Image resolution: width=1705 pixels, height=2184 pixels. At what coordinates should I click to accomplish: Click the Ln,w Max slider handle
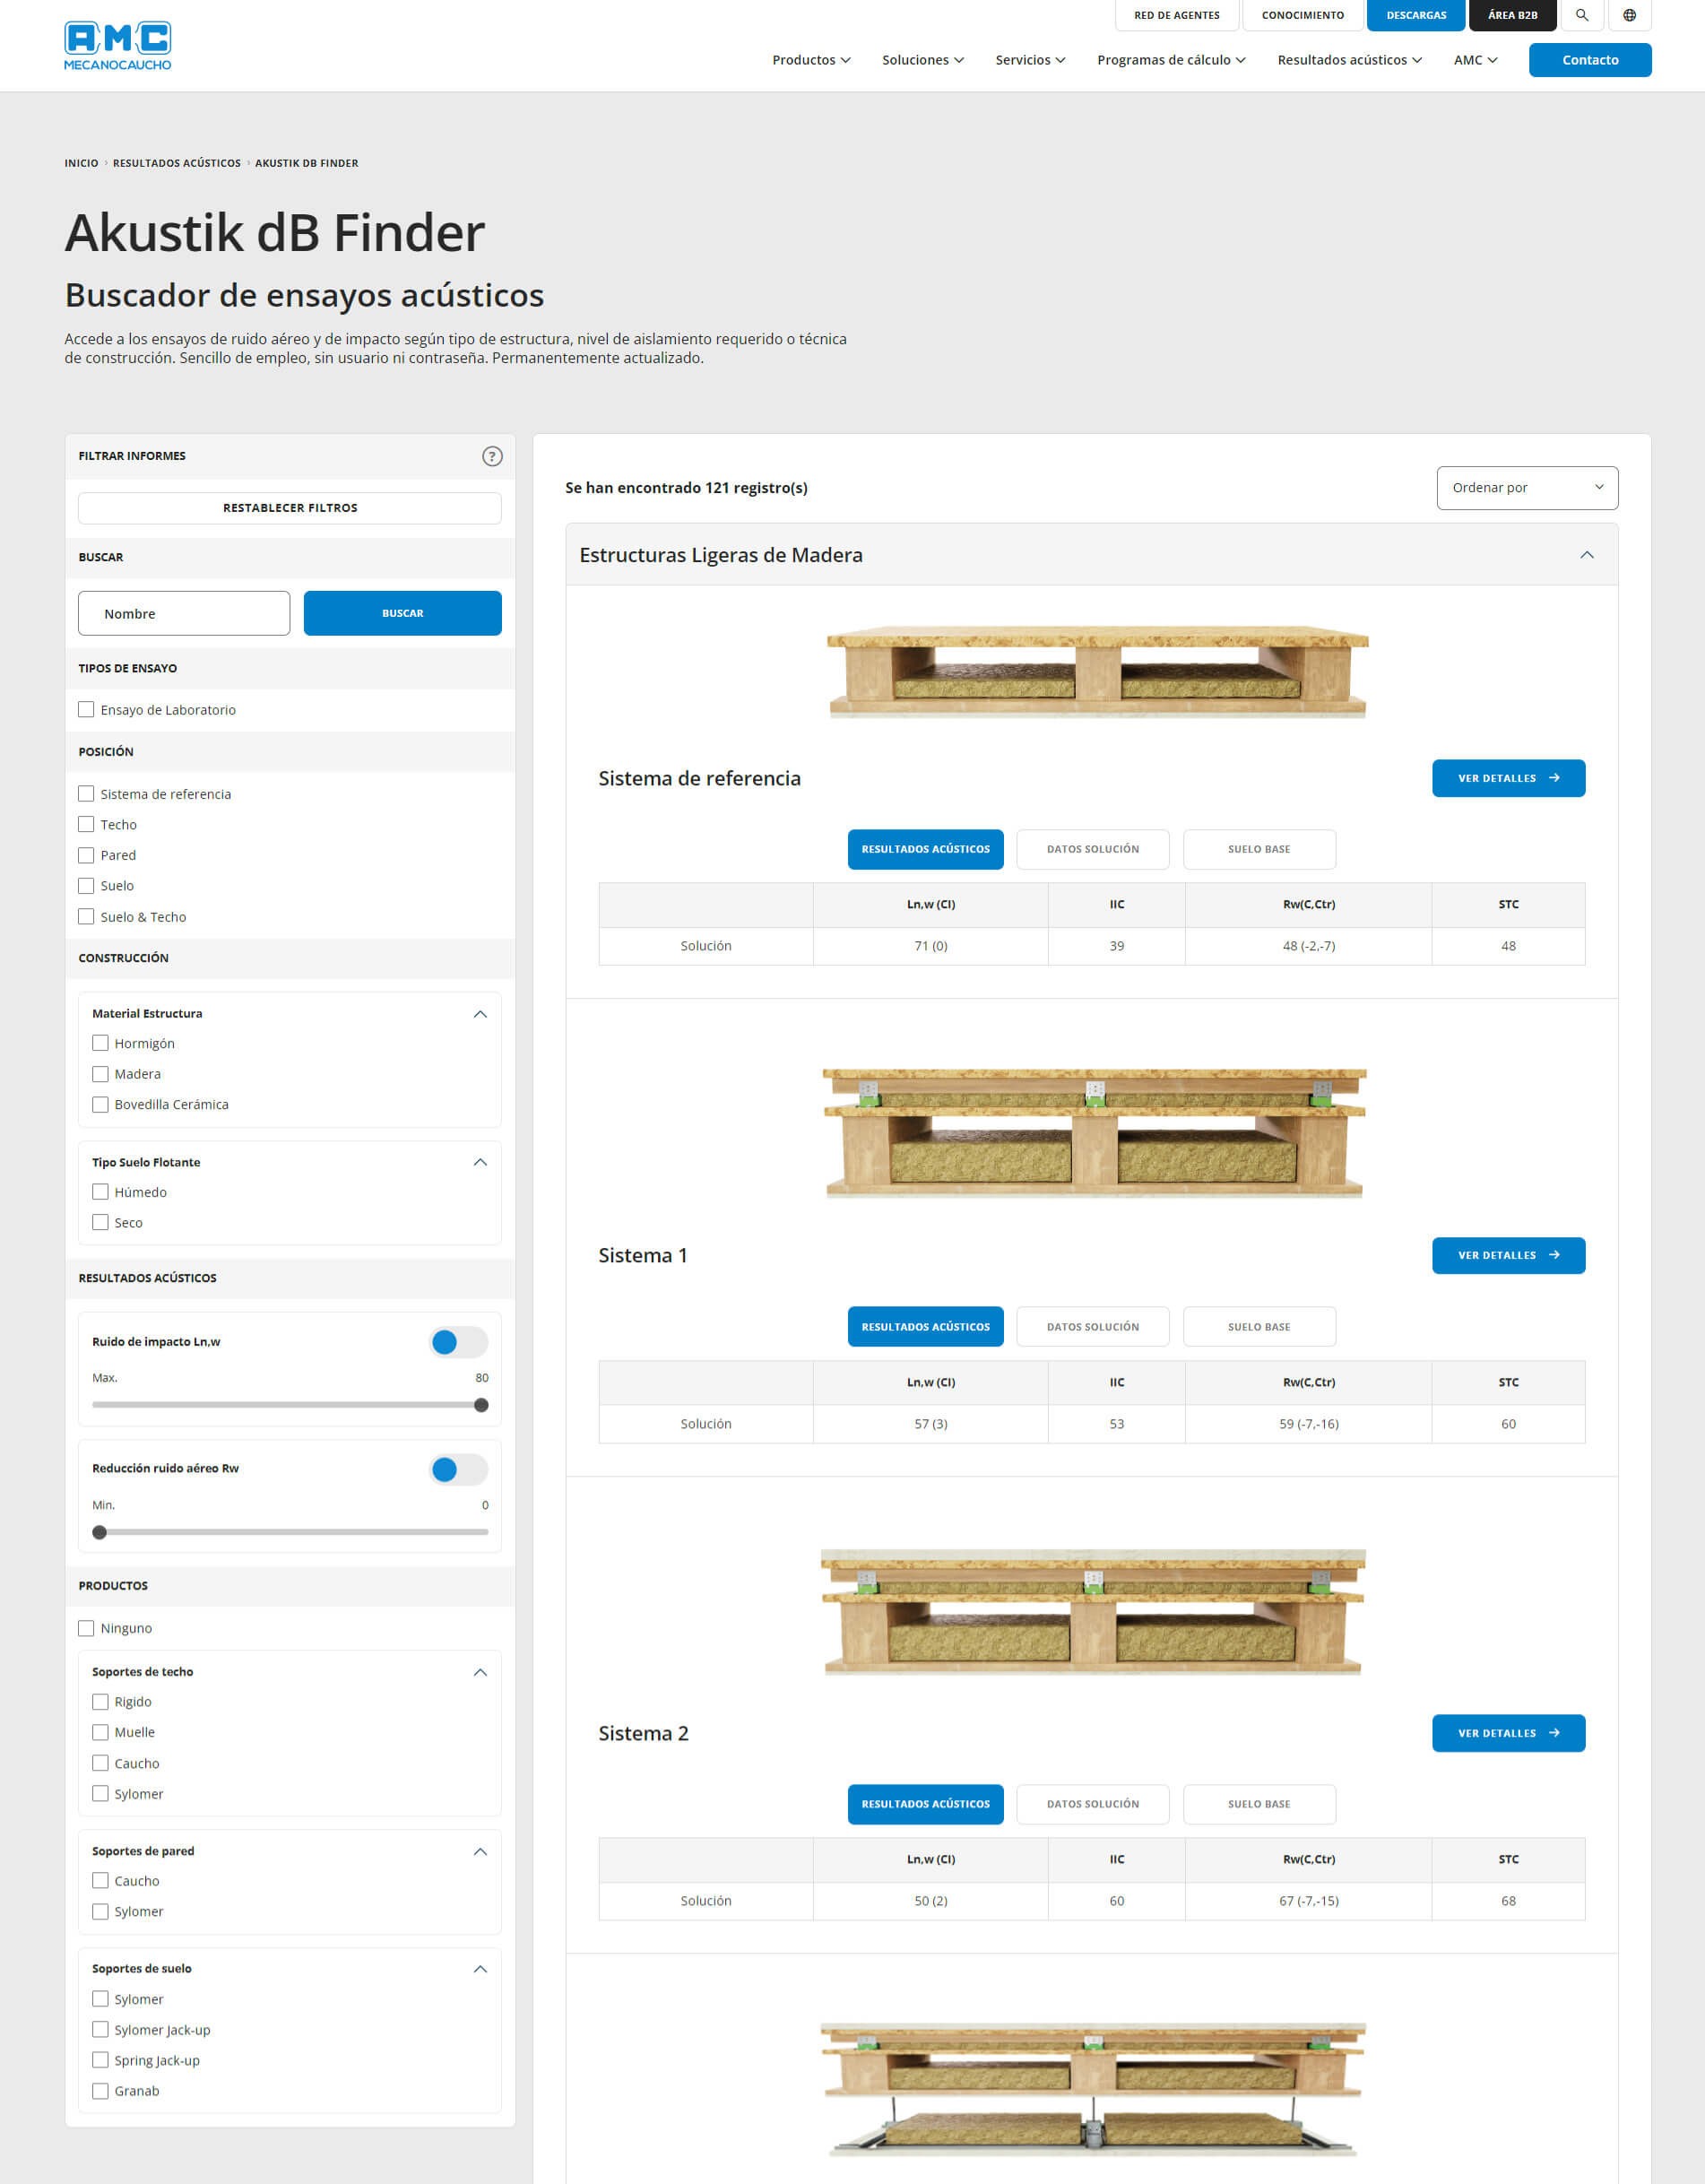click(481, 1405)
